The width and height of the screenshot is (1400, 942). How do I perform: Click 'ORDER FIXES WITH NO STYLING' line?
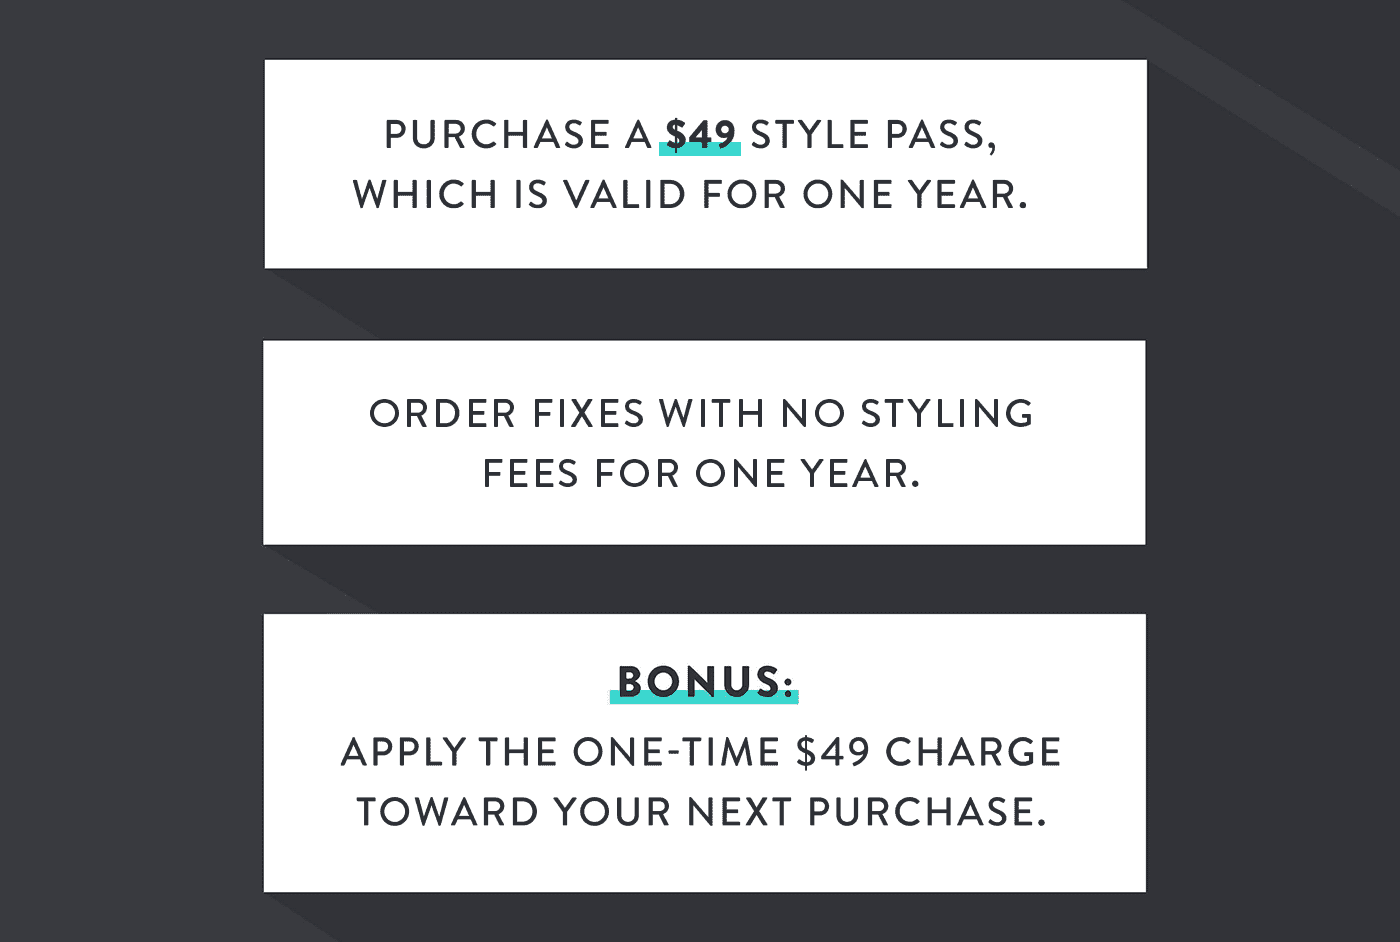(x=702, y=414)
